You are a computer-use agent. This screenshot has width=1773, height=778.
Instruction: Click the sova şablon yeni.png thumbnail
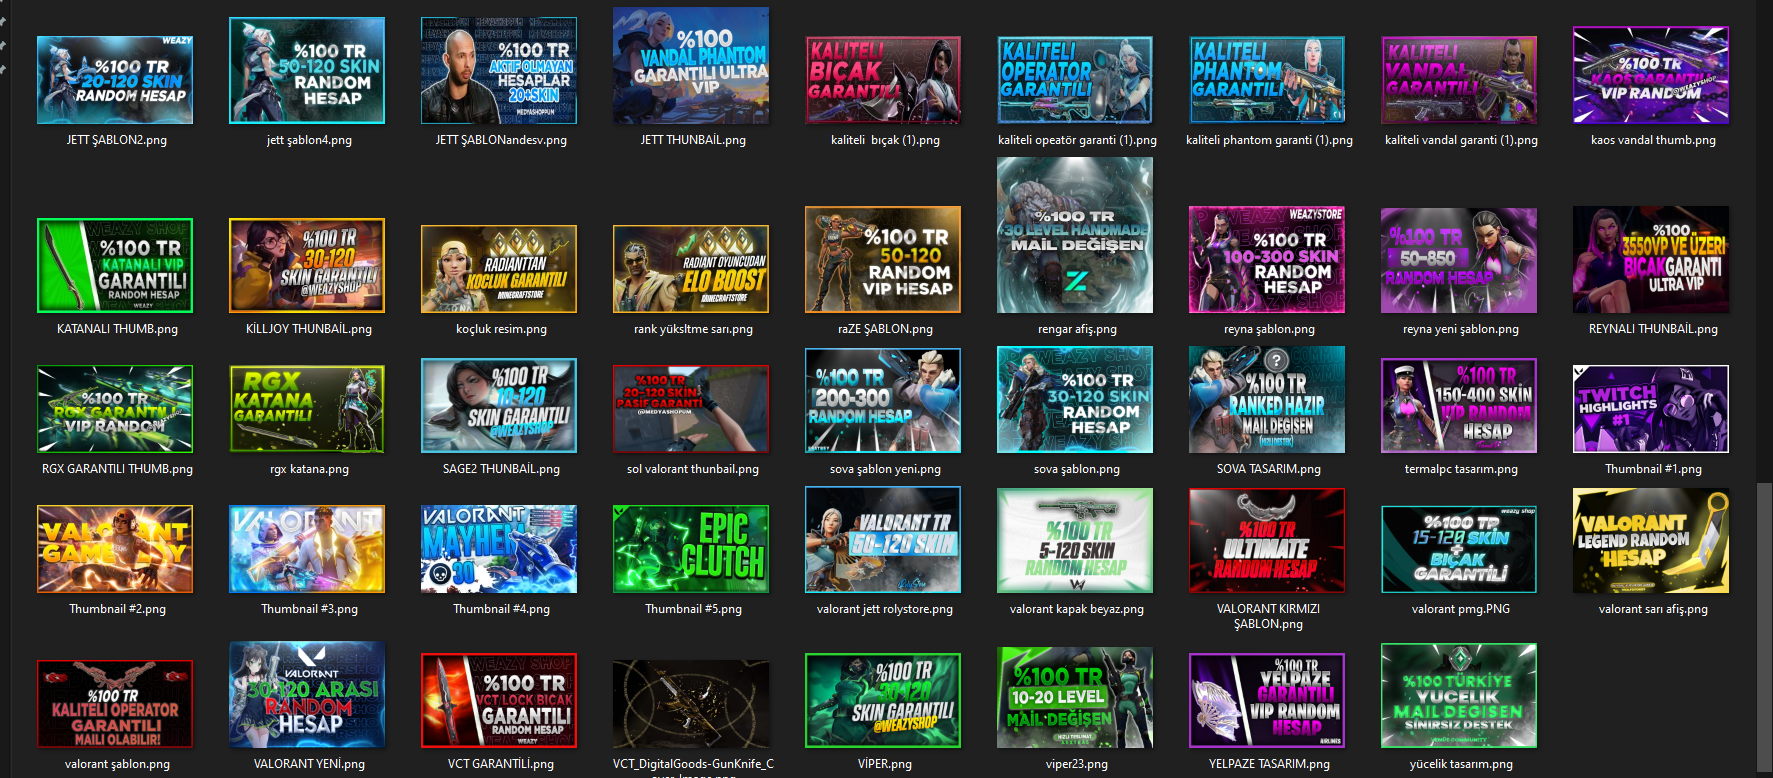coord(883,400)
